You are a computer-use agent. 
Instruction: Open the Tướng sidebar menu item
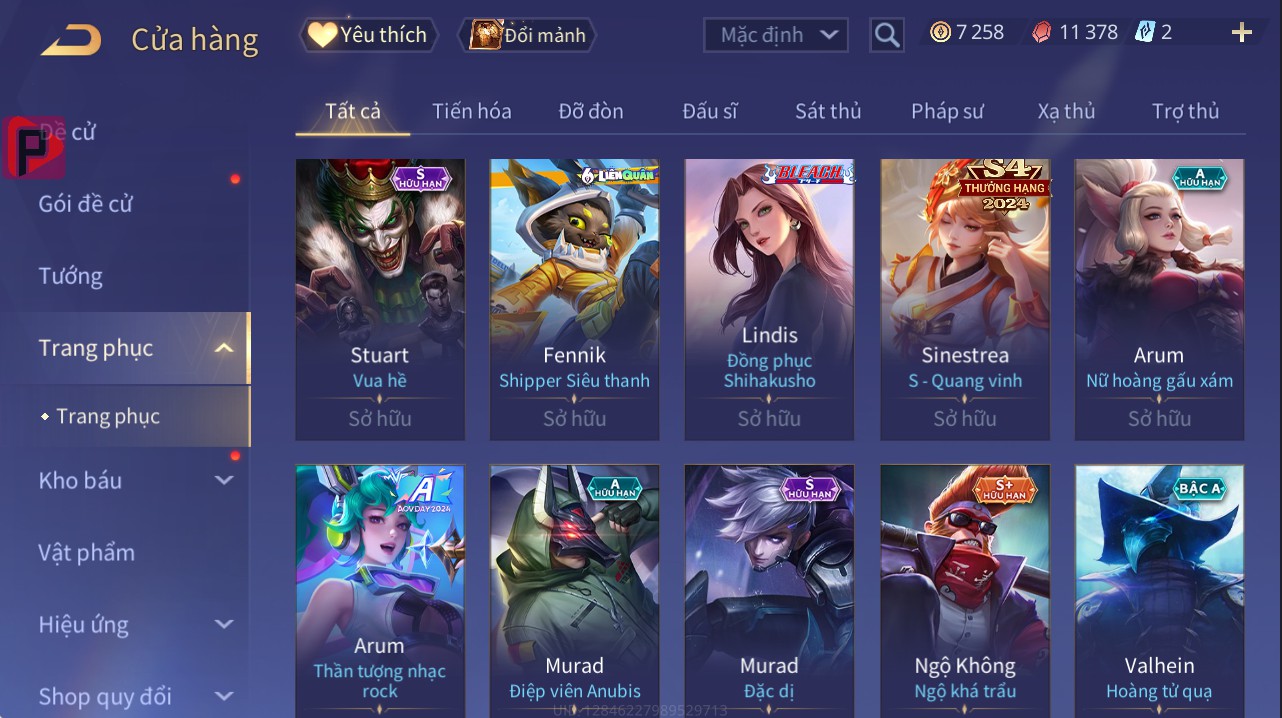[x=71, y=276]
